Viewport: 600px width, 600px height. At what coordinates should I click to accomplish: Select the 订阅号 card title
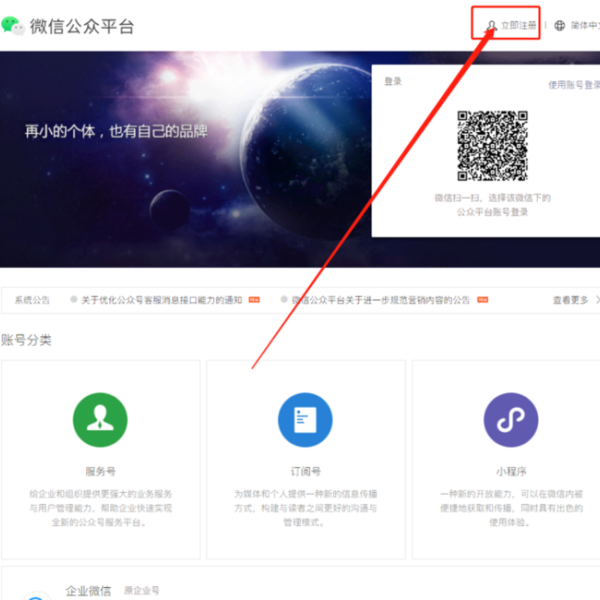[305, 471]
